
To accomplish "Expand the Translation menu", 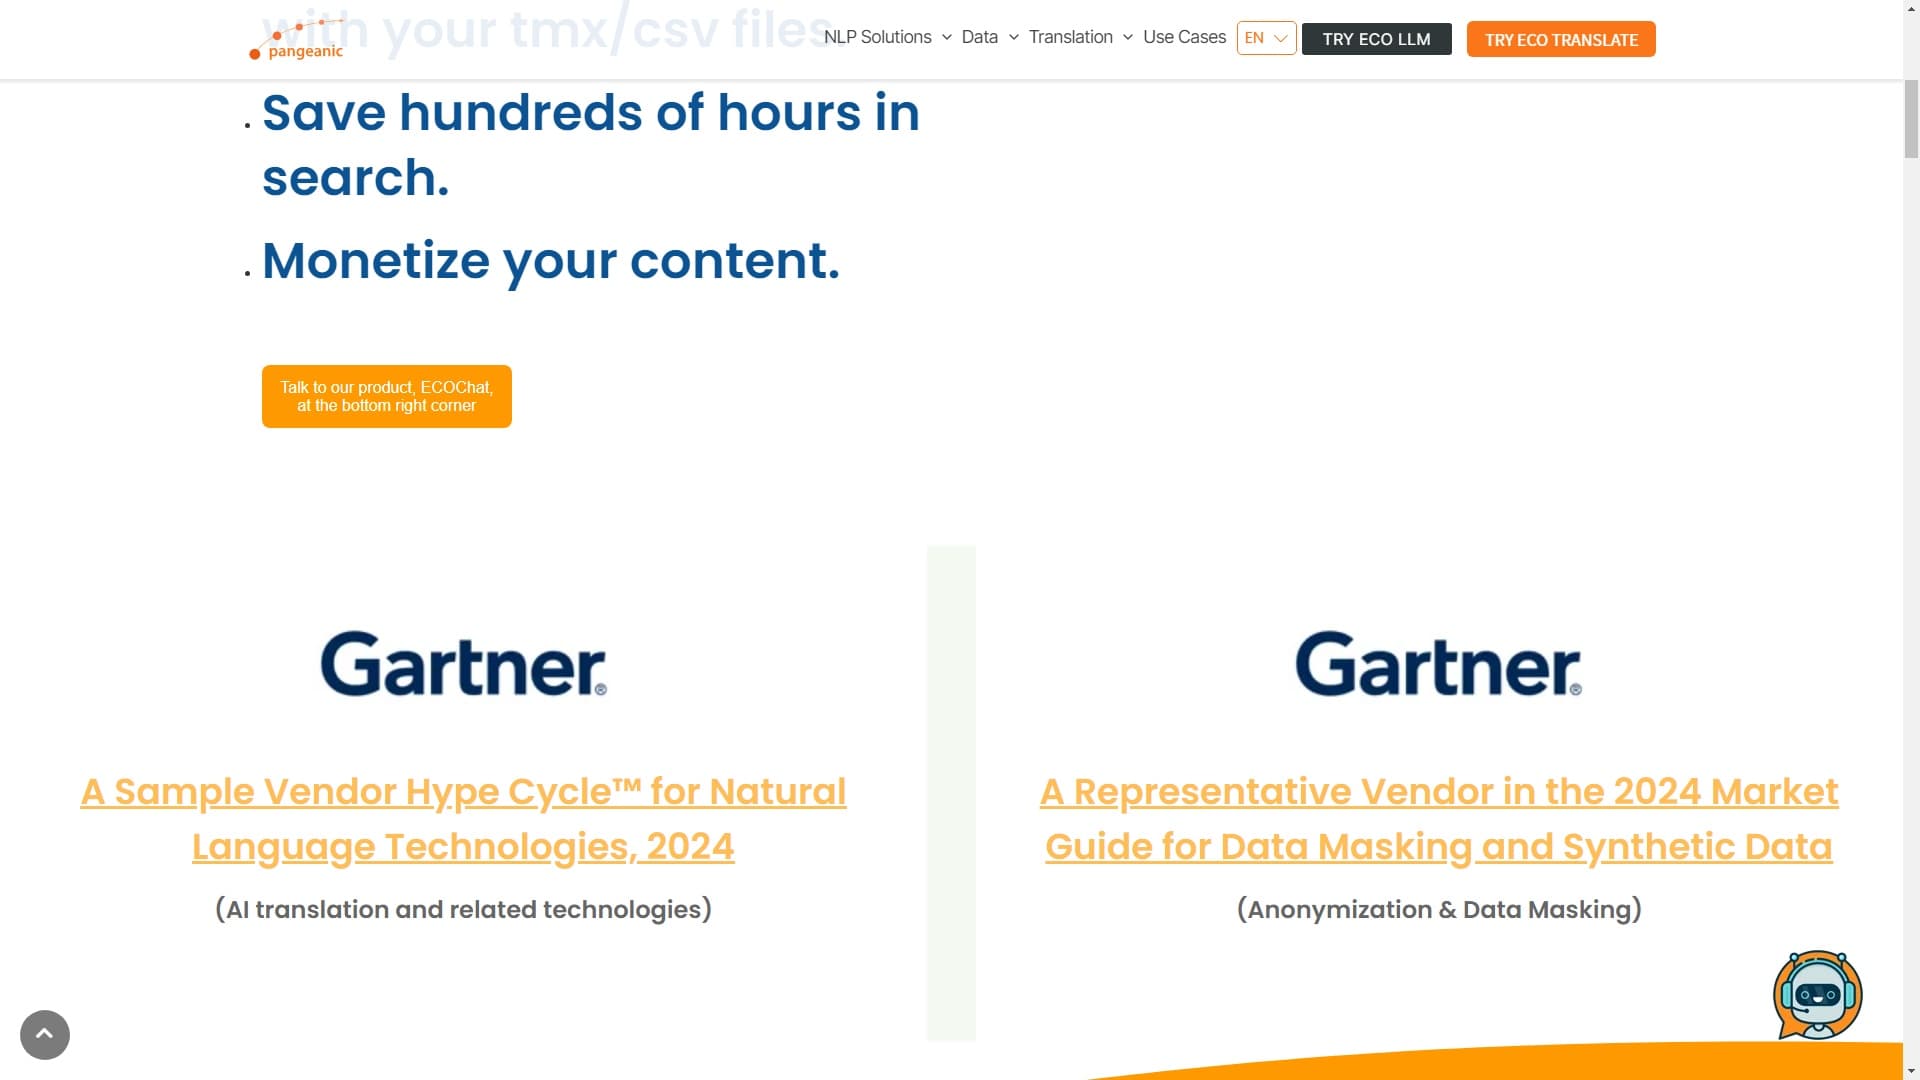I will coord(1080,37).
